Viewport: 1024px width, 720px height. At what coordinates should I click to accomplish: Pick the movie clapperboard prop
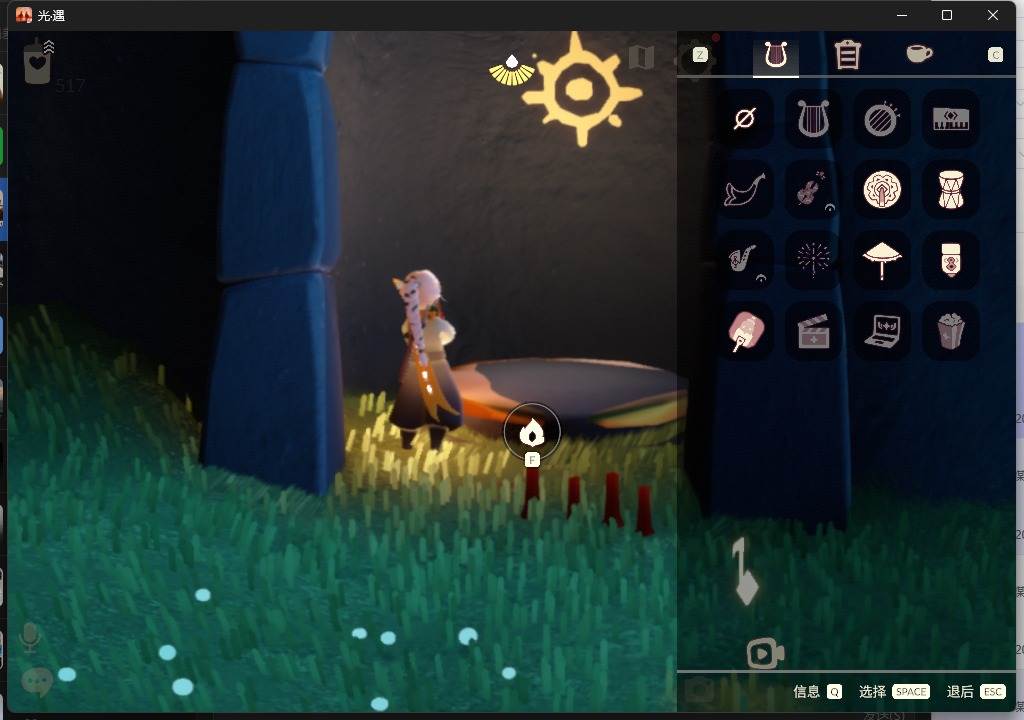coord(813,331)
